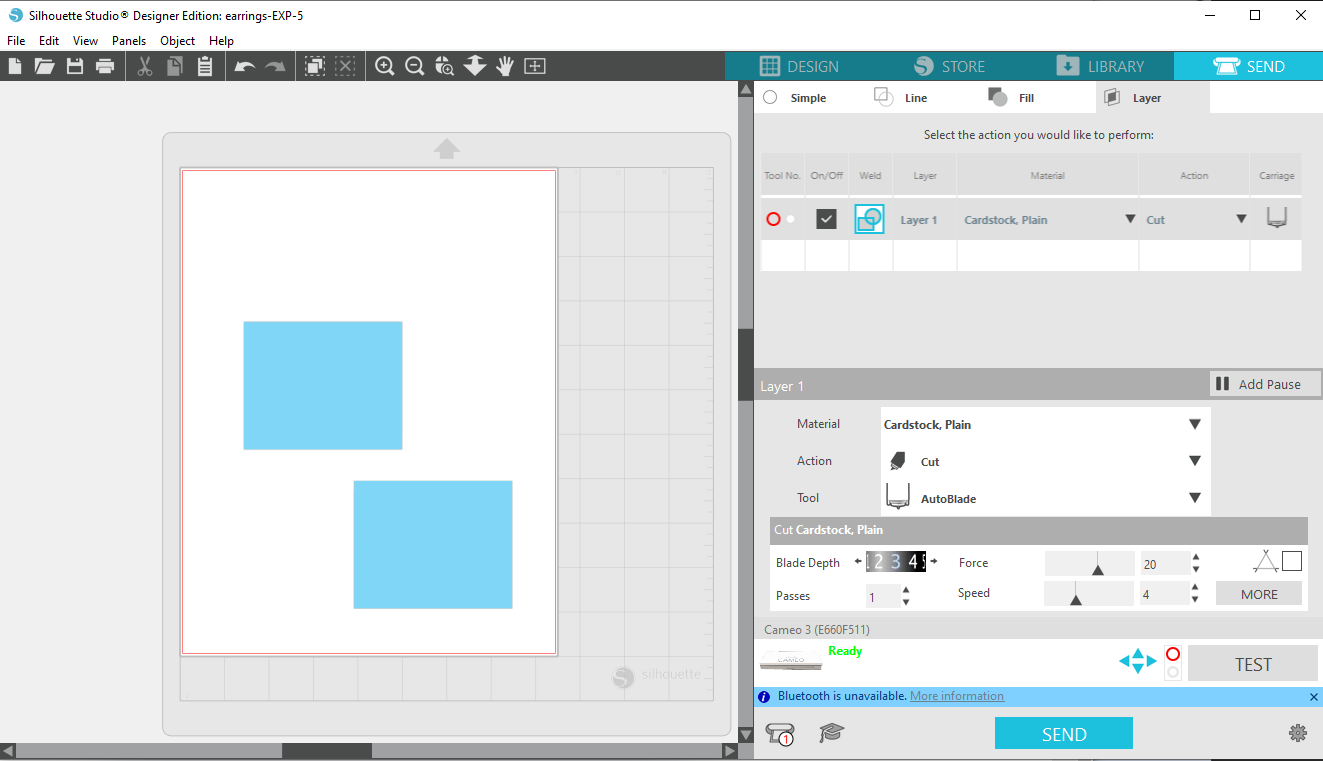This screenshot has height=761, width=1323.
Task: Switch to the Fill cut mode tab
Action: [x=1011, y=97]
